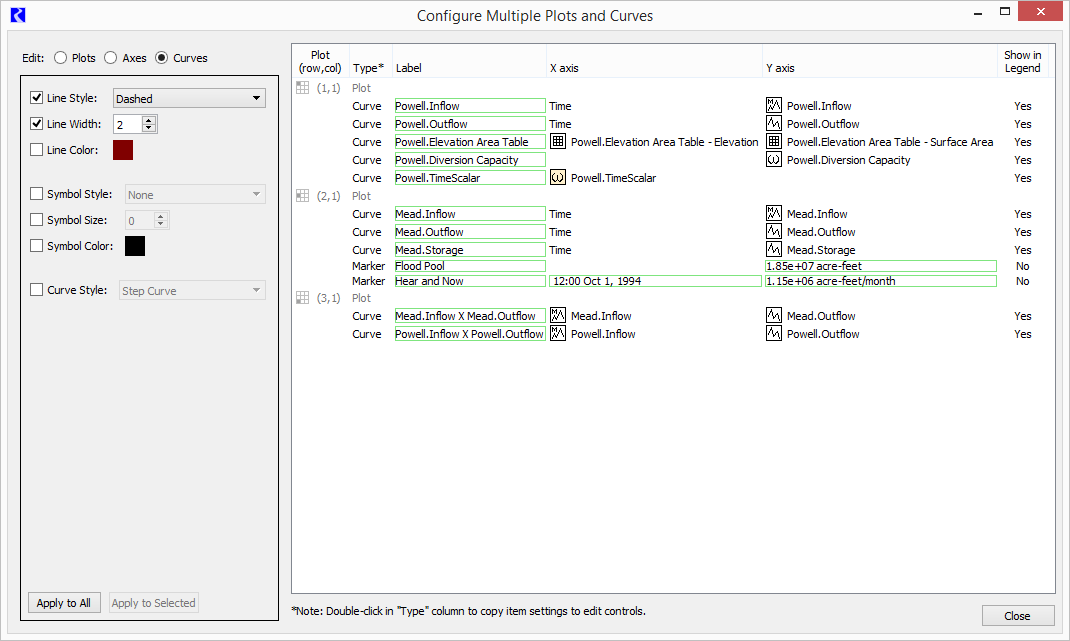Click the Yes legend cell for Powell.Inflow X Powell.Outflow

1022,334
